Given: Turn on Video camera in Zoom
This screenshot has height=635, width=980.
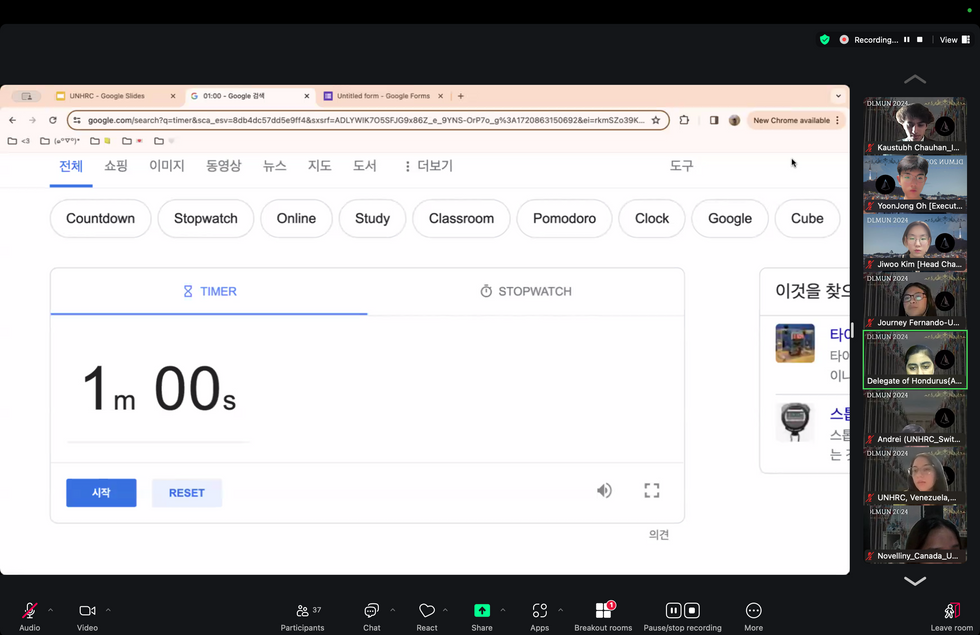Looking at the screenshot, I should [87, 616].
